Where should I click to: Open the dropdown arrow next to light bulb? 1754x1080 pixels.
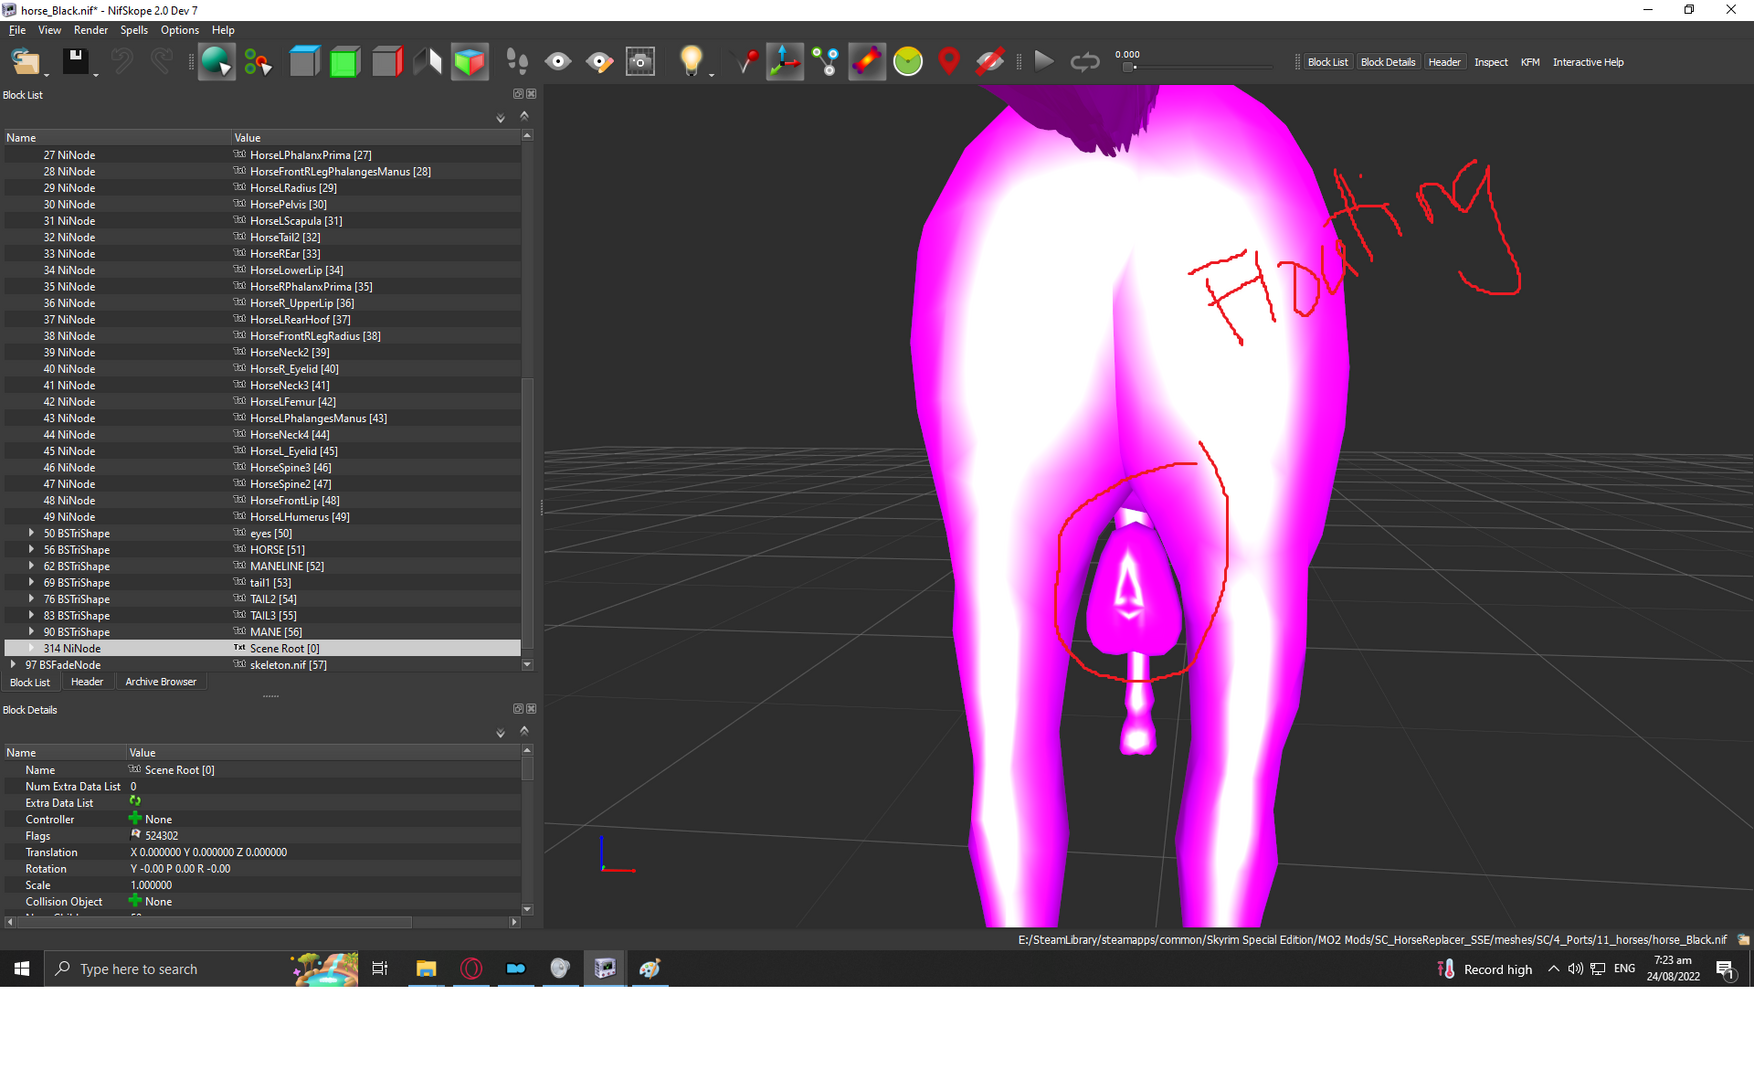711,73
